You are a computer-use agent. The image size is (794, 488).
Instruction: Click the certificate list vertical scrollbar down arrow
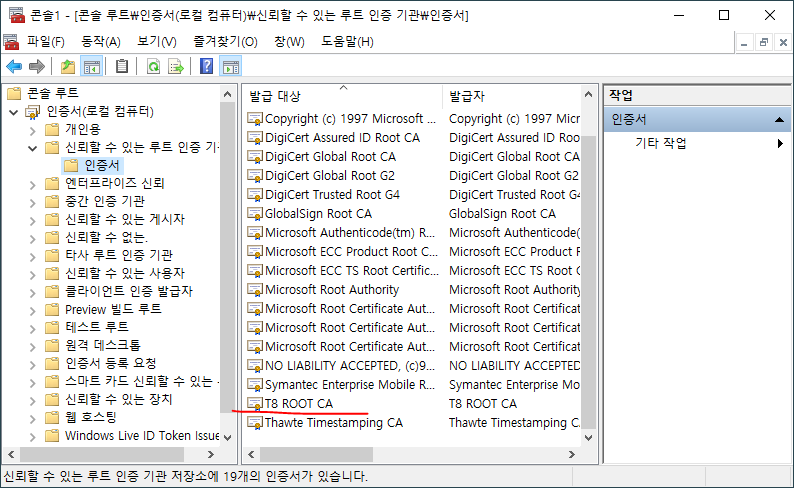click(x=588, y=437)
